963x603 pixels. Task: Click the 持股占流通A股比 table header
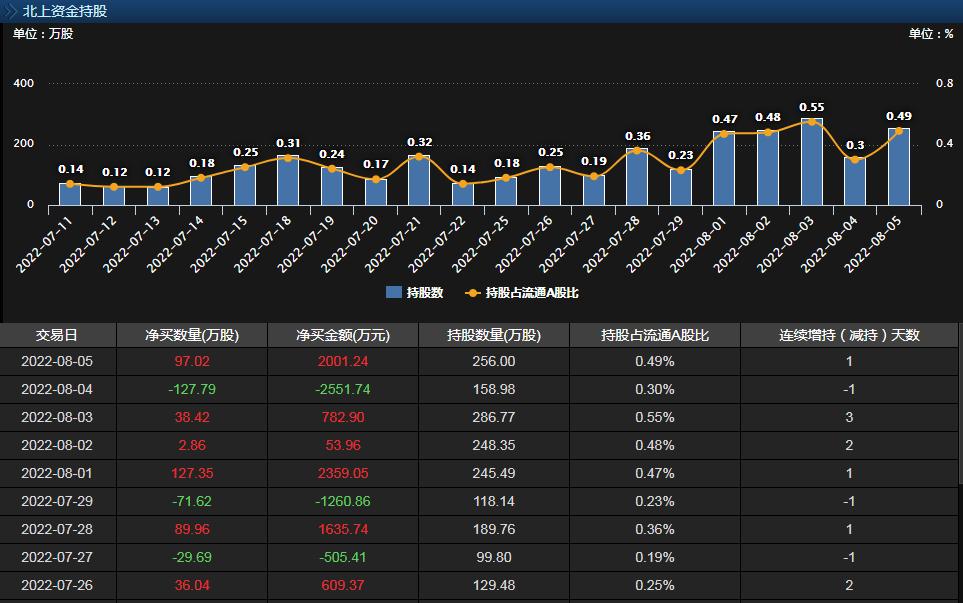pos(654,335)
